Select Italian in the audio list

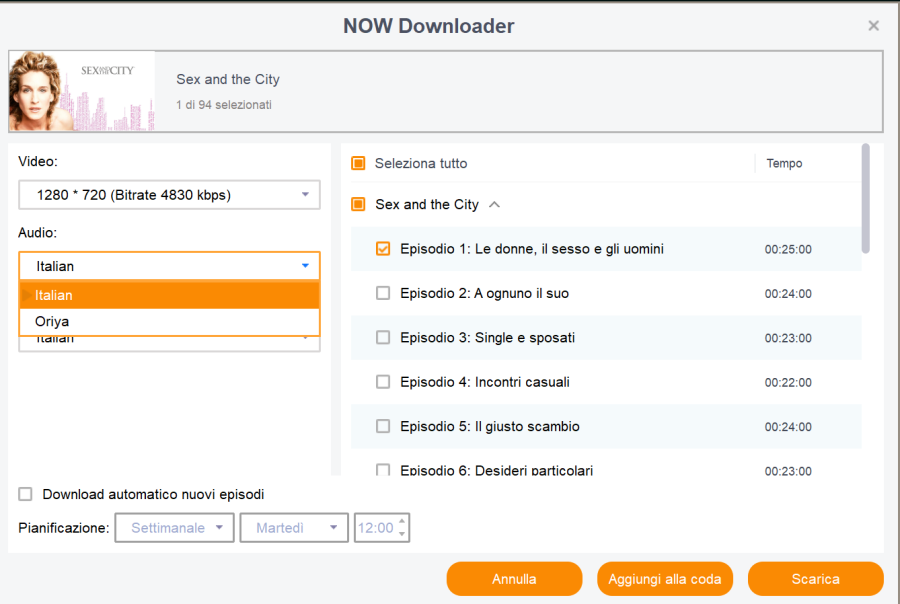coord(169,295)
